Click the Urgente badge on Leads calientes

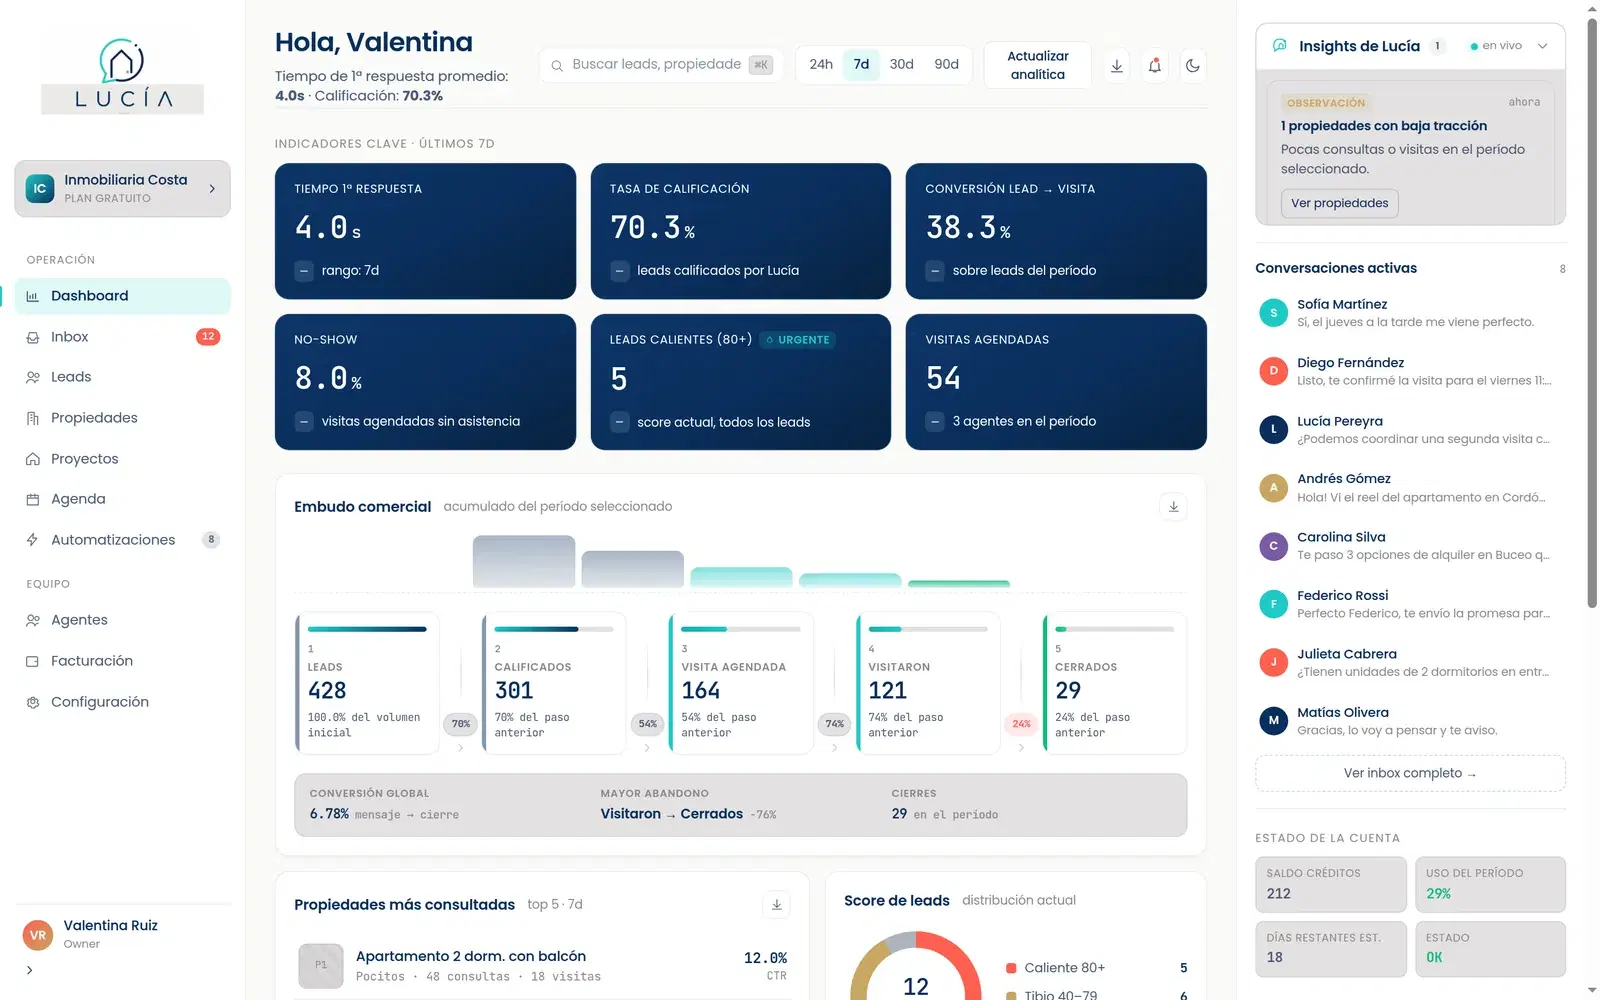pos(798,340)
